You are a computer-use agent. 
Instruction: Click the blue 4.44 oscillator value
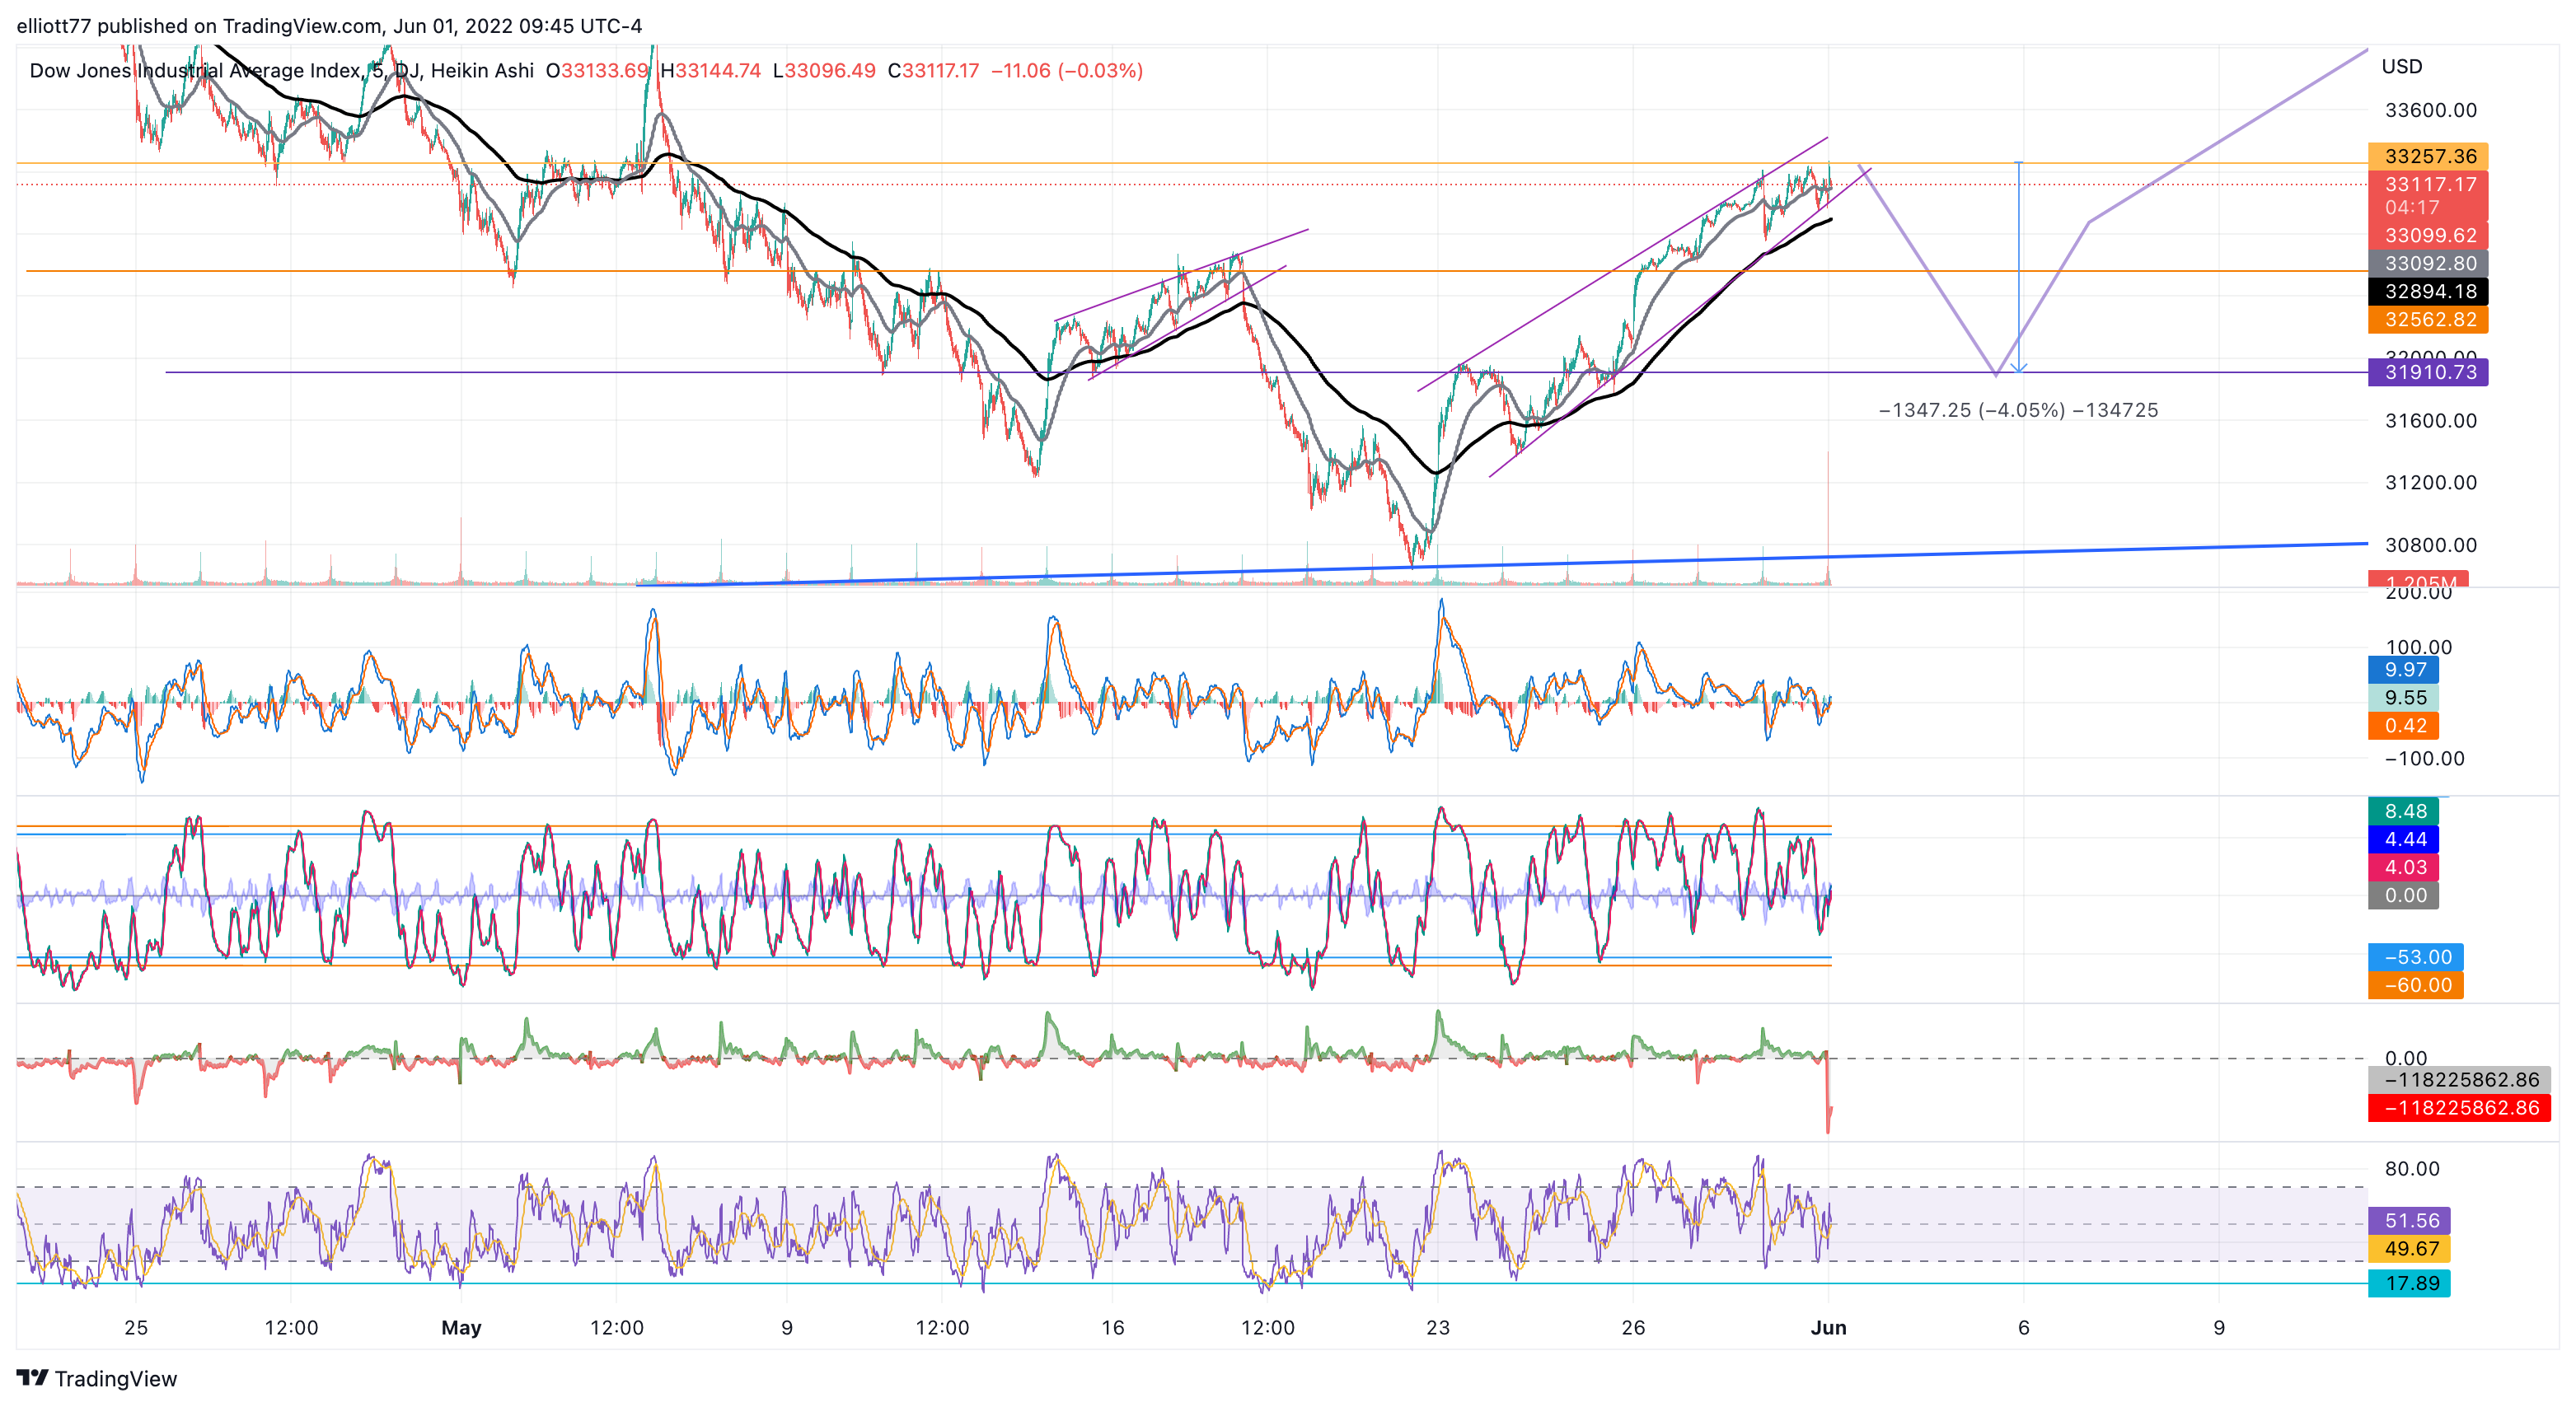2403,839
